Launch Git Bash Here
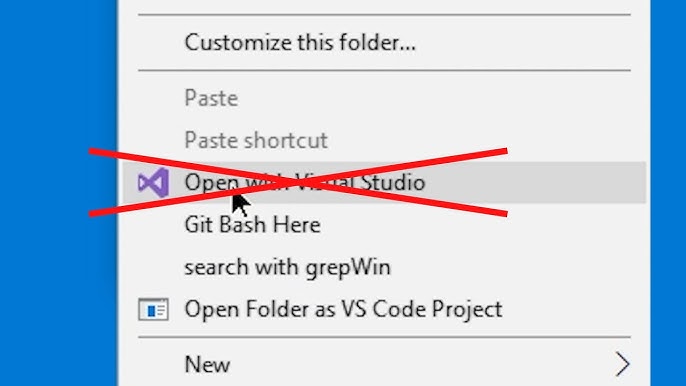 252,225
